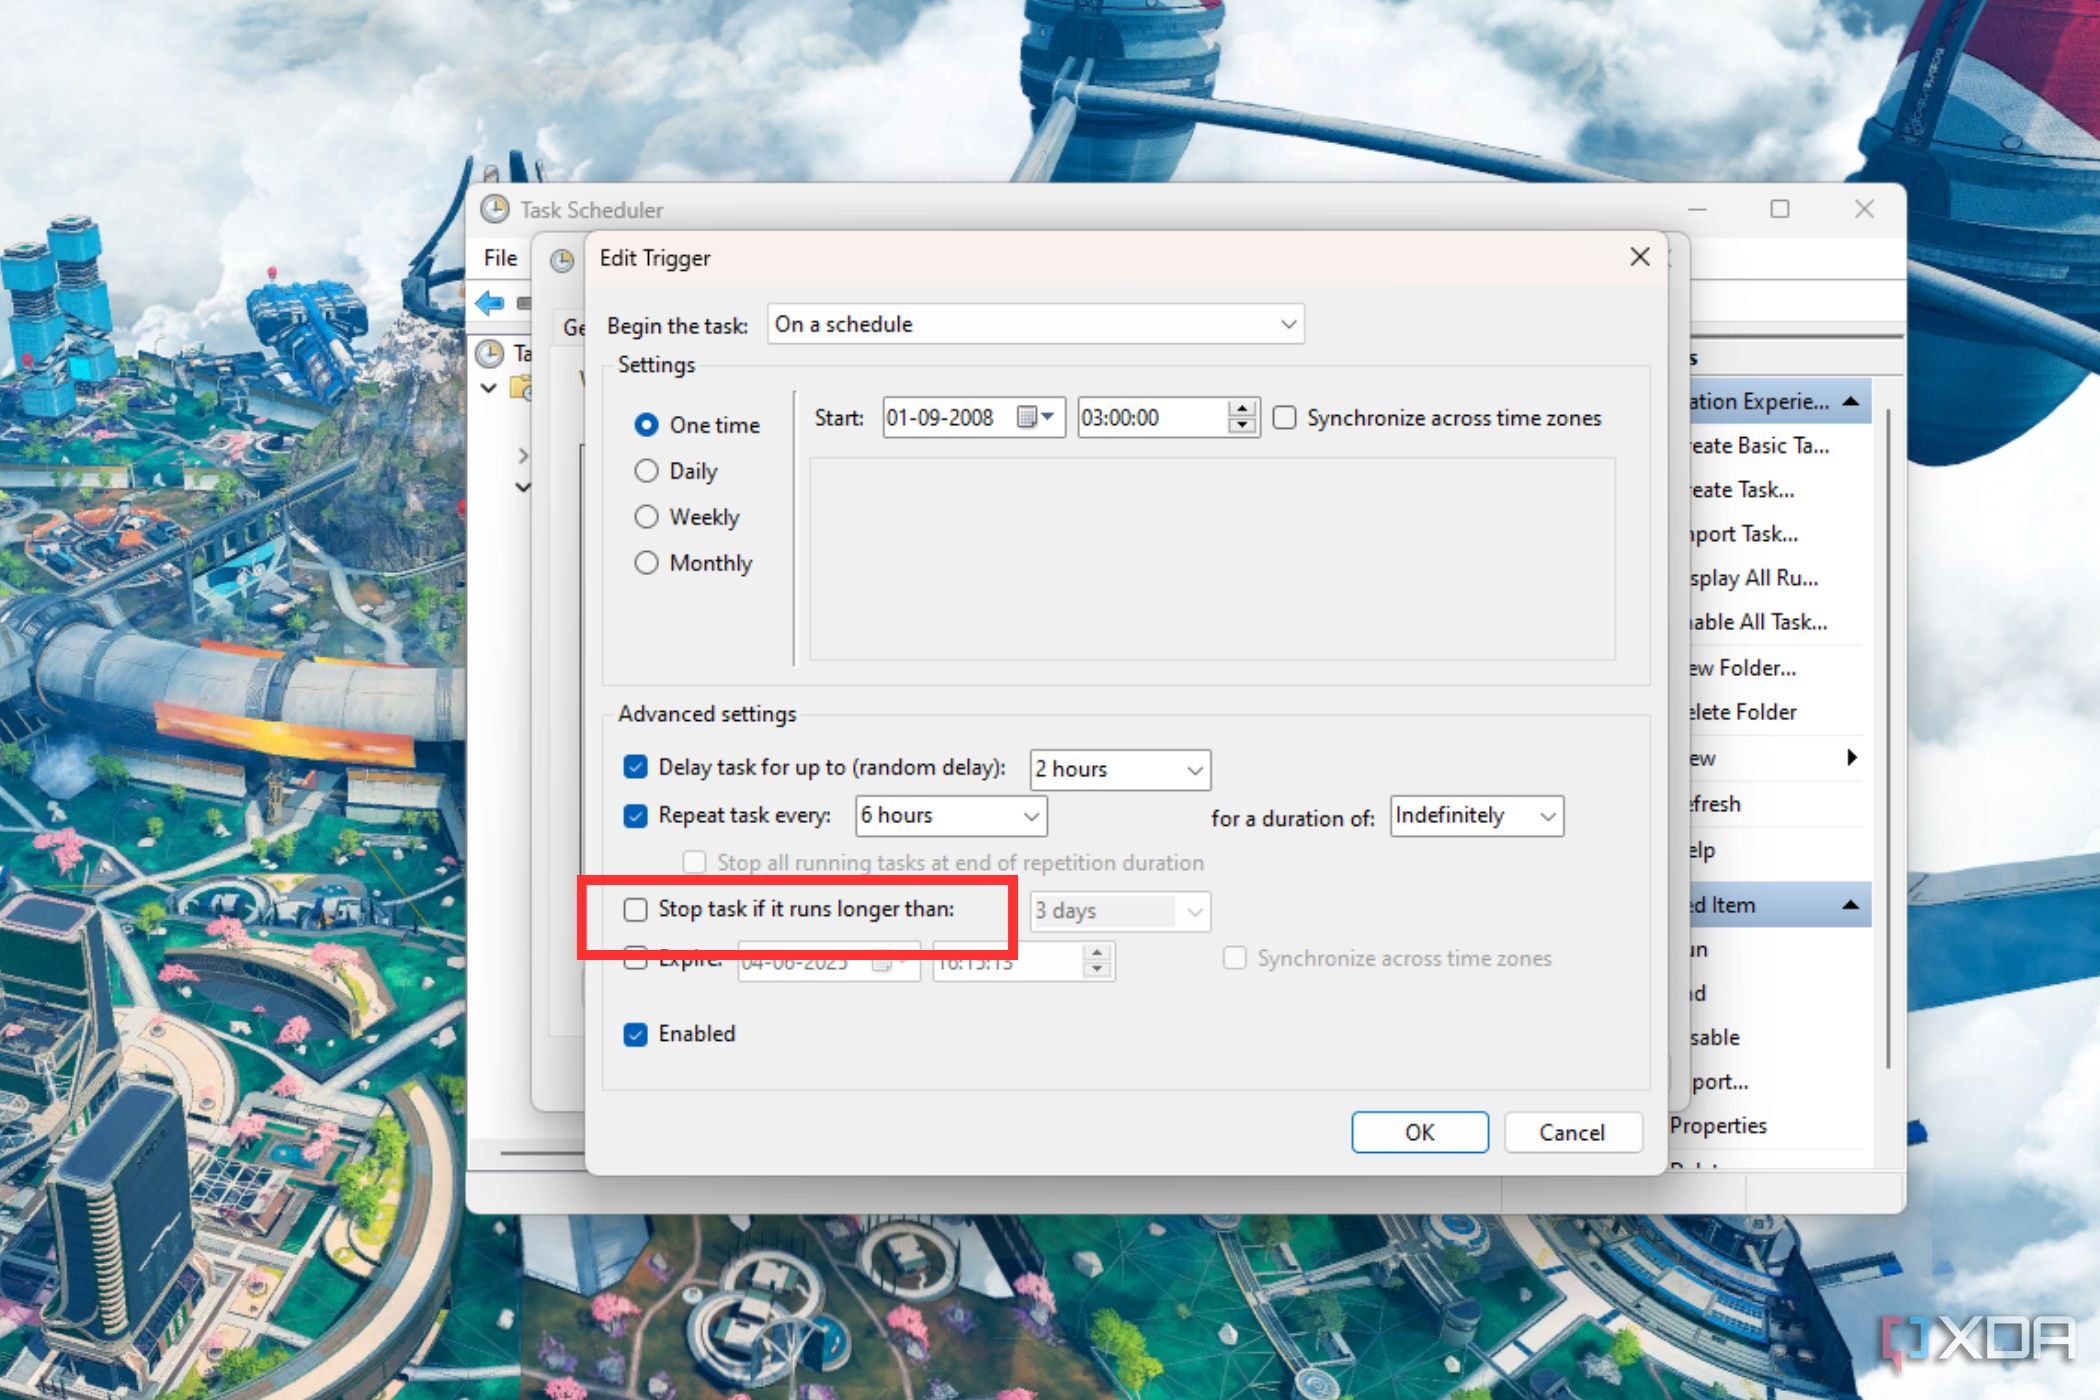Click the Cancel button to discard changes
The image size is (2100, 1400).
[1570, 1131]
